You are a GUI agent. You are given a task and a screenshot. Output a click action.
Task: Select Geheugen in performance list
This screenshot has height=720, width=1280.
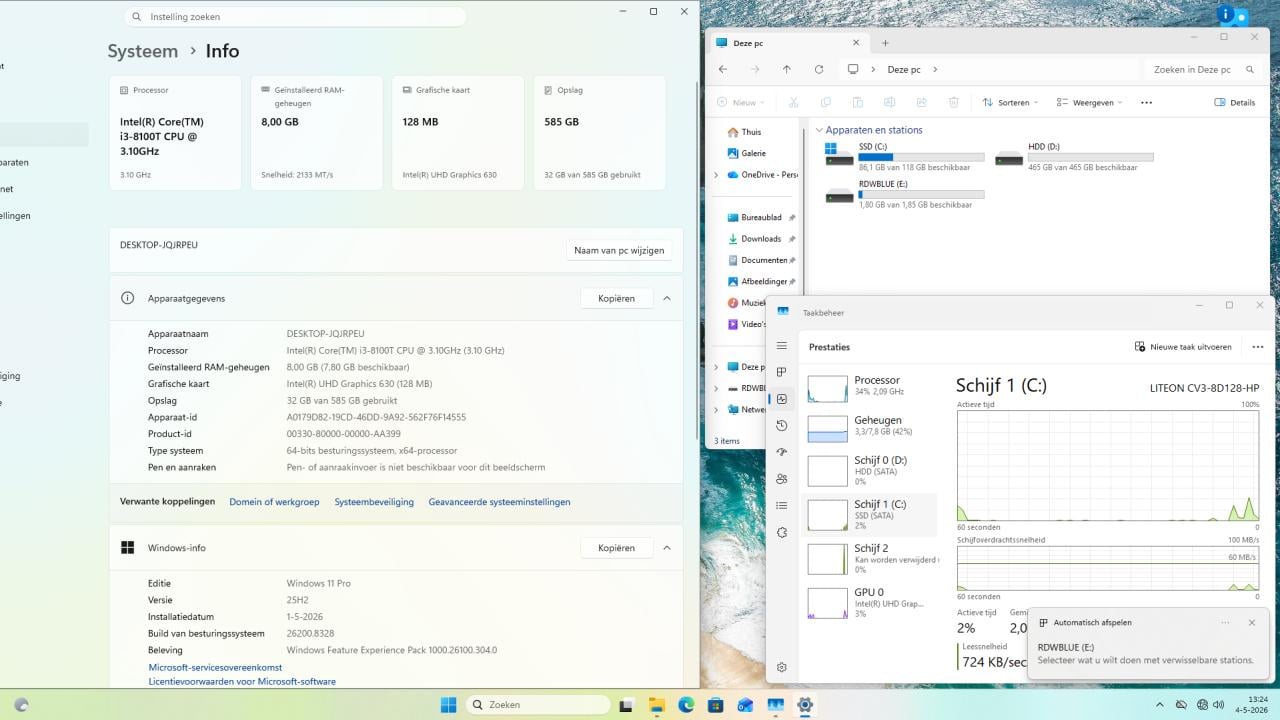[x=871, y=427]
